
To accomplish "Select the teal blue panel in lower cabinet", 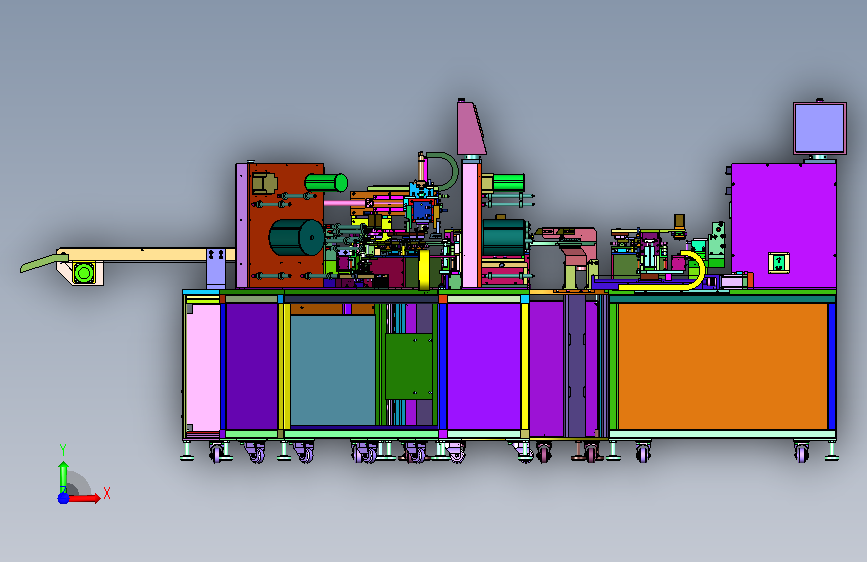I will coord(333,370).
